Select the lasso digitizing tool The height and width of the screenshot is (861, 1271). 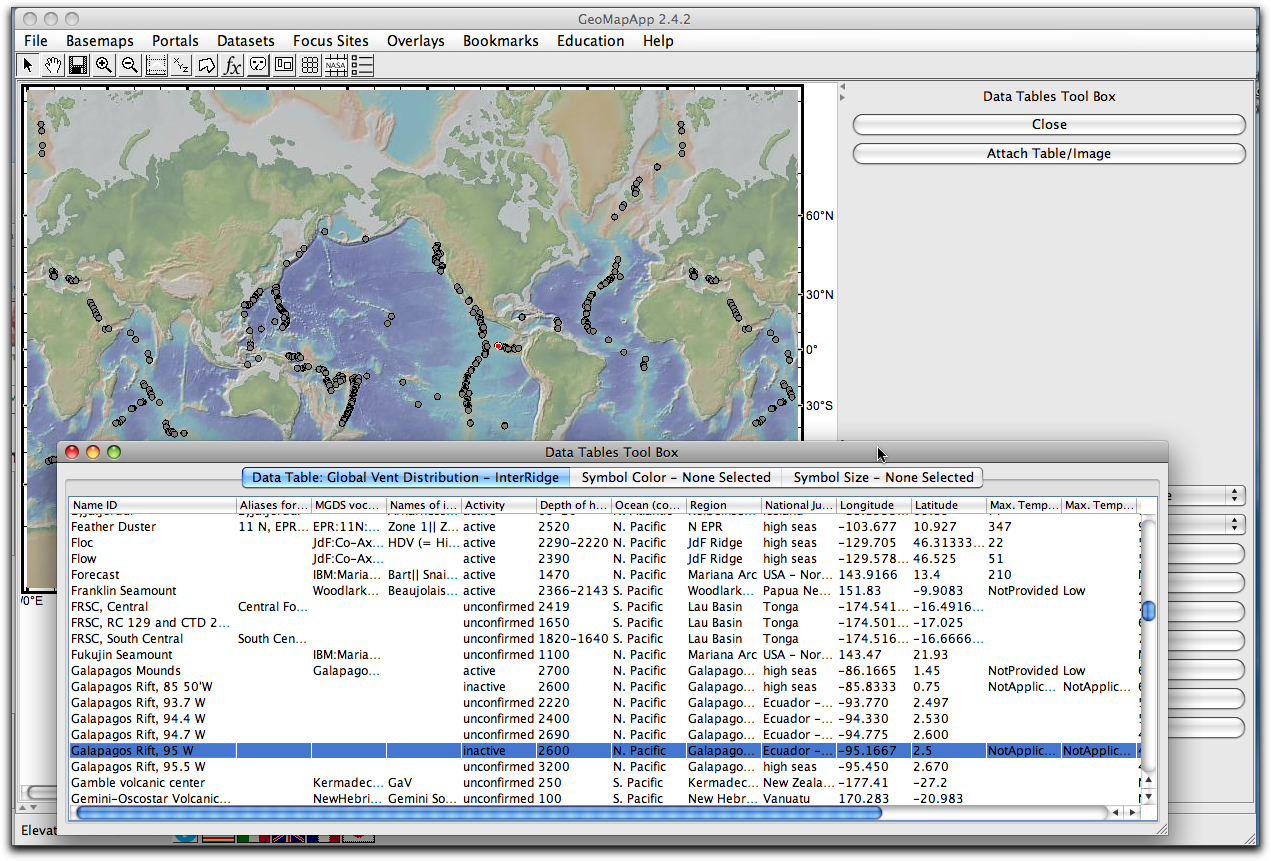(x=207, y=64)
